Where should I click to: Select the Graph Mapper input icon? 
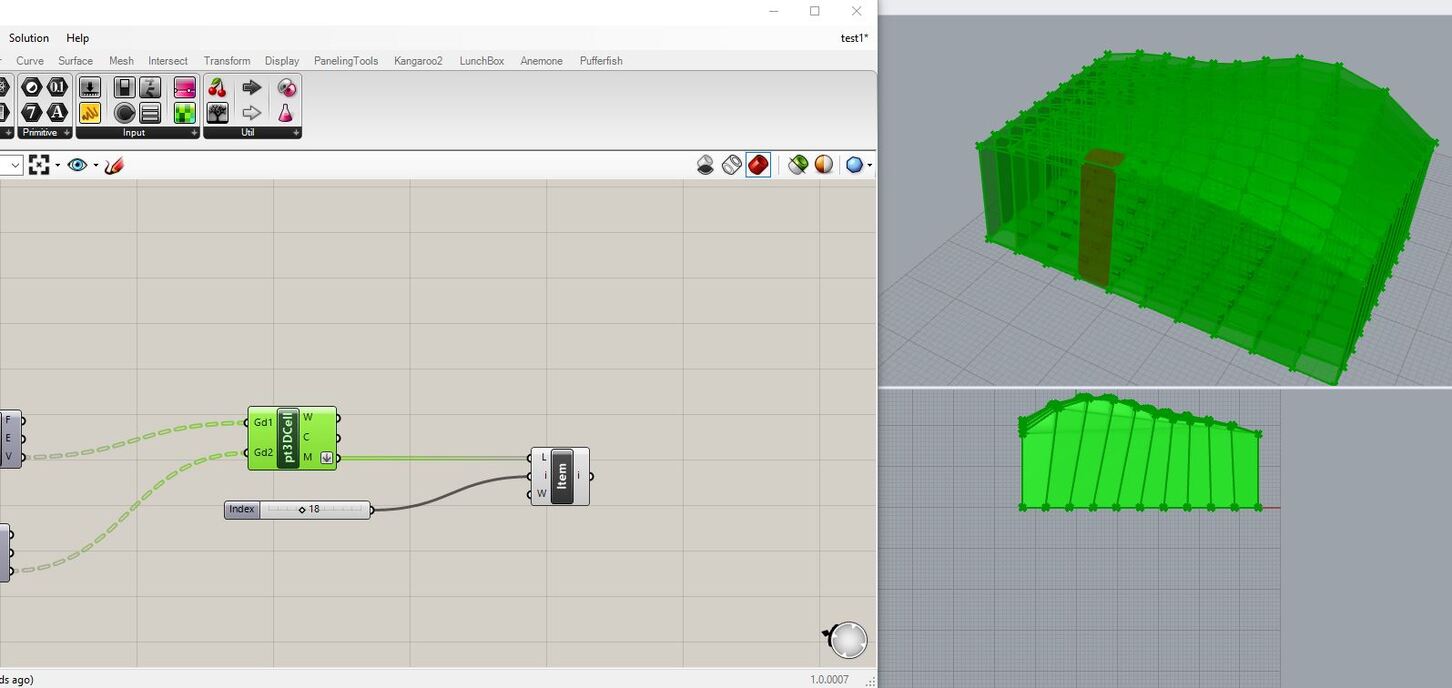coord(89,114)
